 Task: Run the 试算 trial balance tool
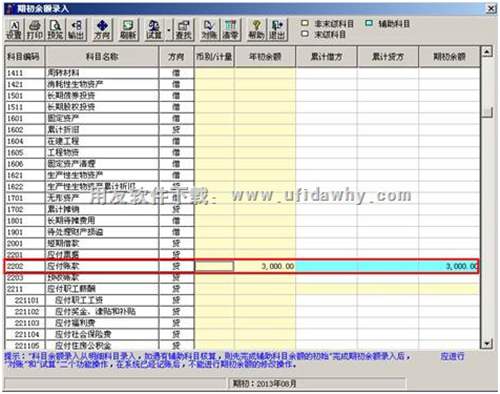point(154,30)
